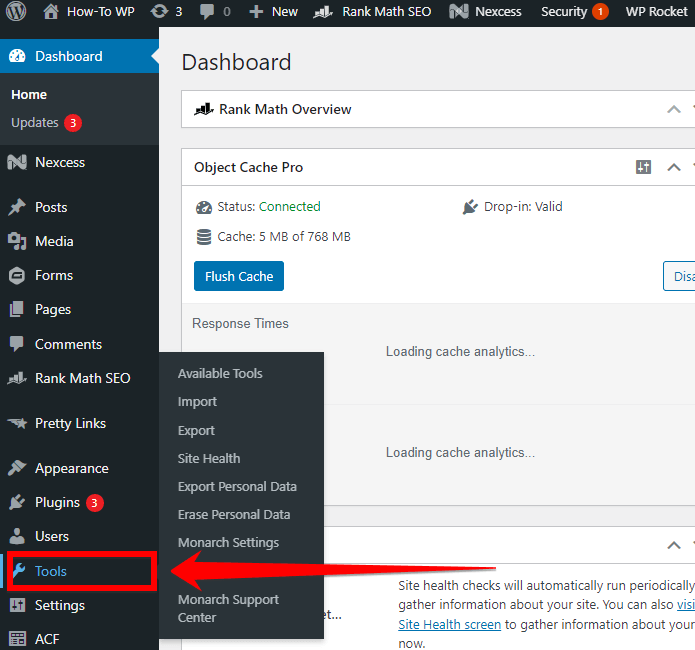Click the Plugins plug icon in sidebar
The width and height of the screenshot is (695, 650).
pyautogui.click(x=17, y=502)
